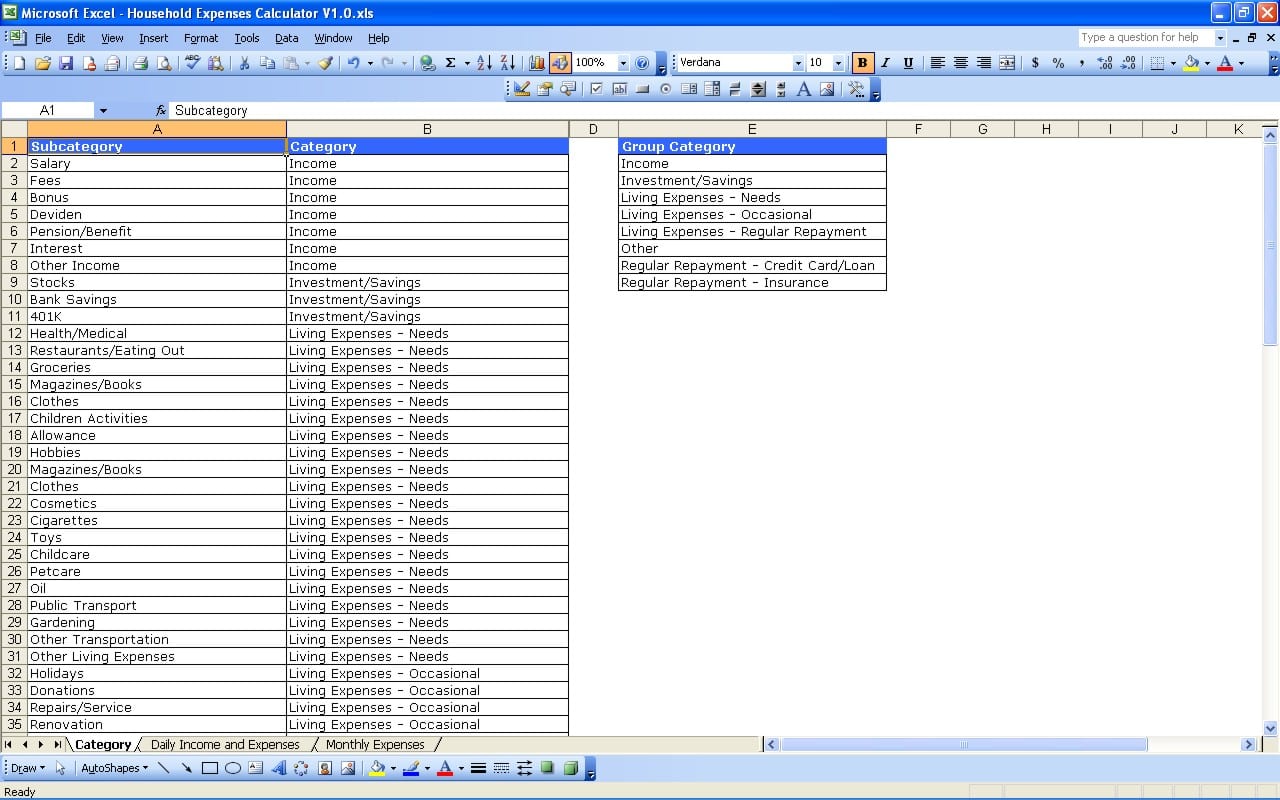Select the Spelling check icon
The image size is (1280, 800).
(x=192, y=62)
